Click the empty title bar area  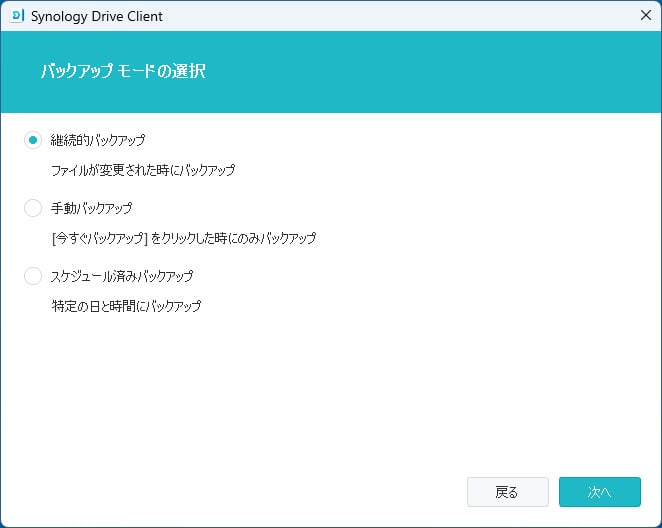point(400,16)
